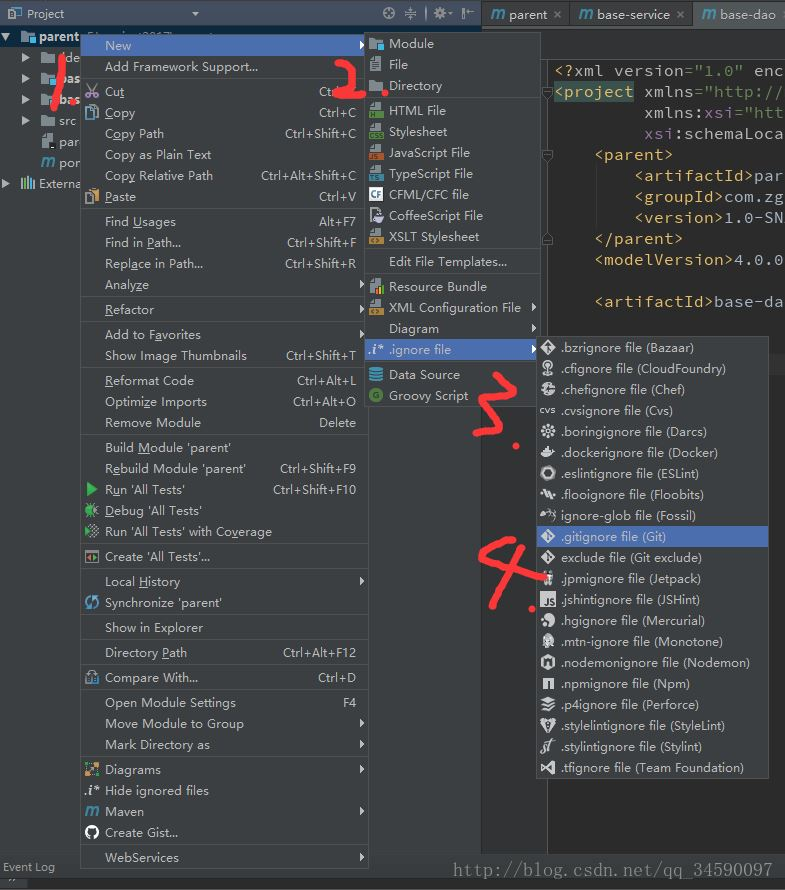The image size is (785, 890).
Task: Click the Perforce icon for .p4ignore
Action: click(548, 704)
